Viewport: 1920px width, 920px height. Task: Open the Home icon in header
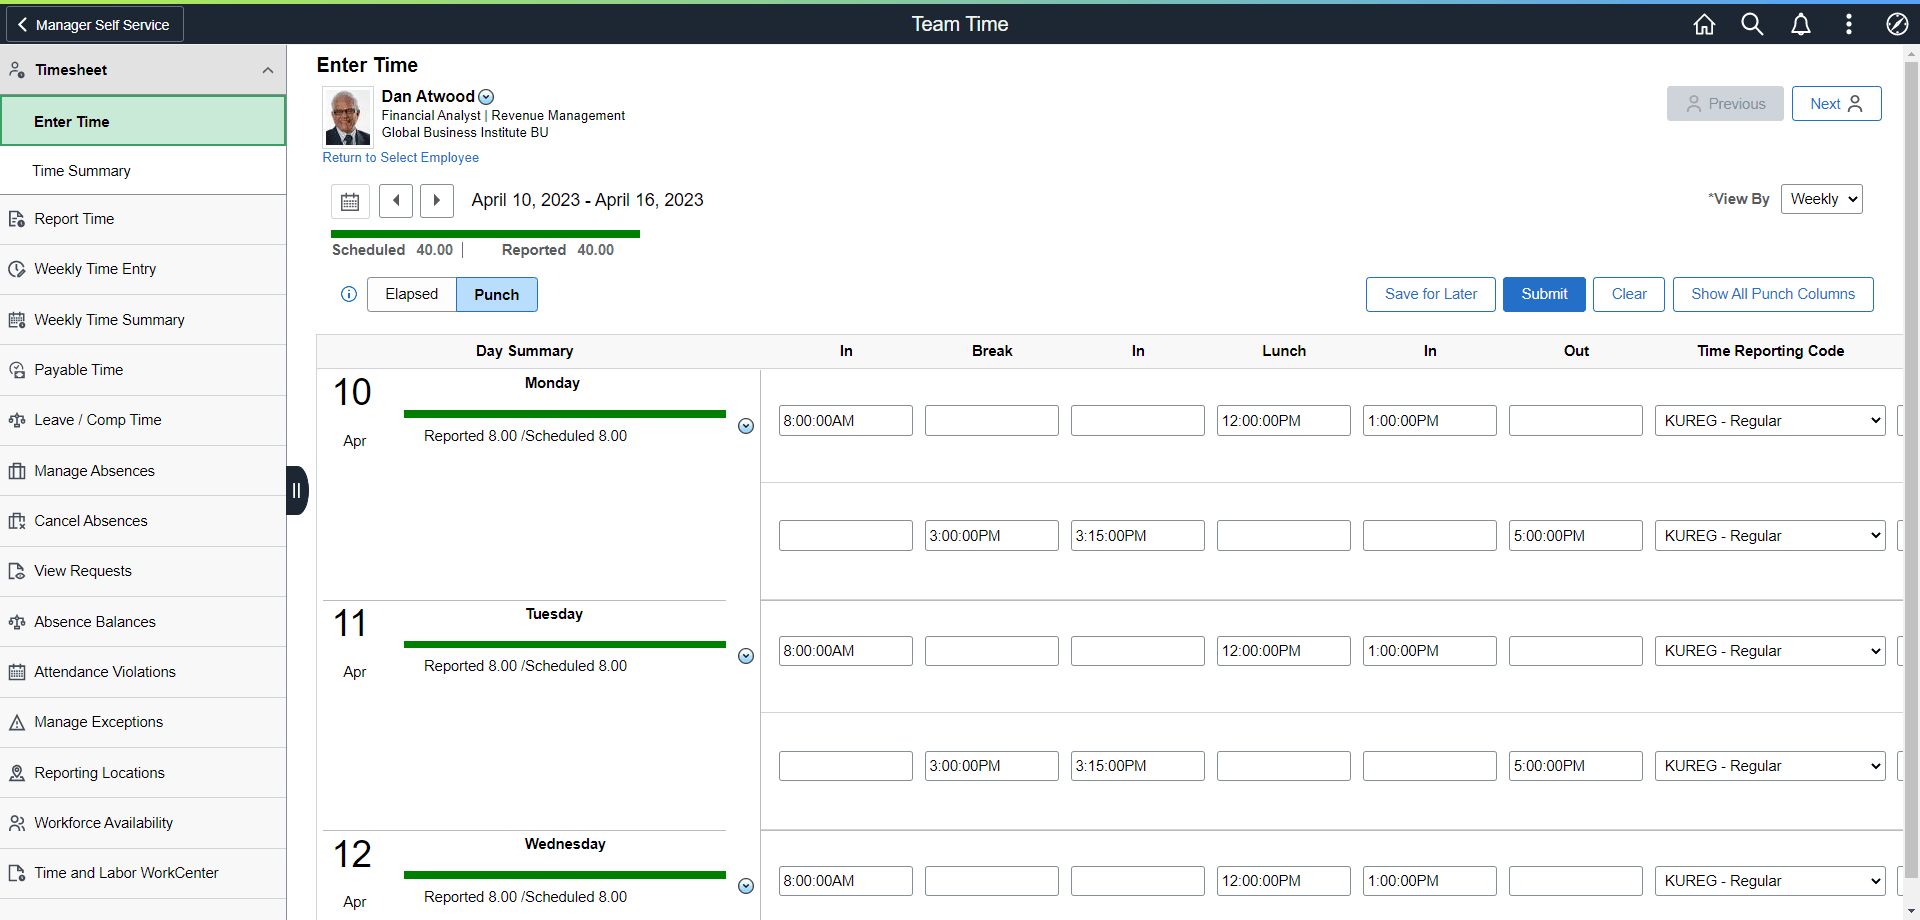pos(1704,24)
